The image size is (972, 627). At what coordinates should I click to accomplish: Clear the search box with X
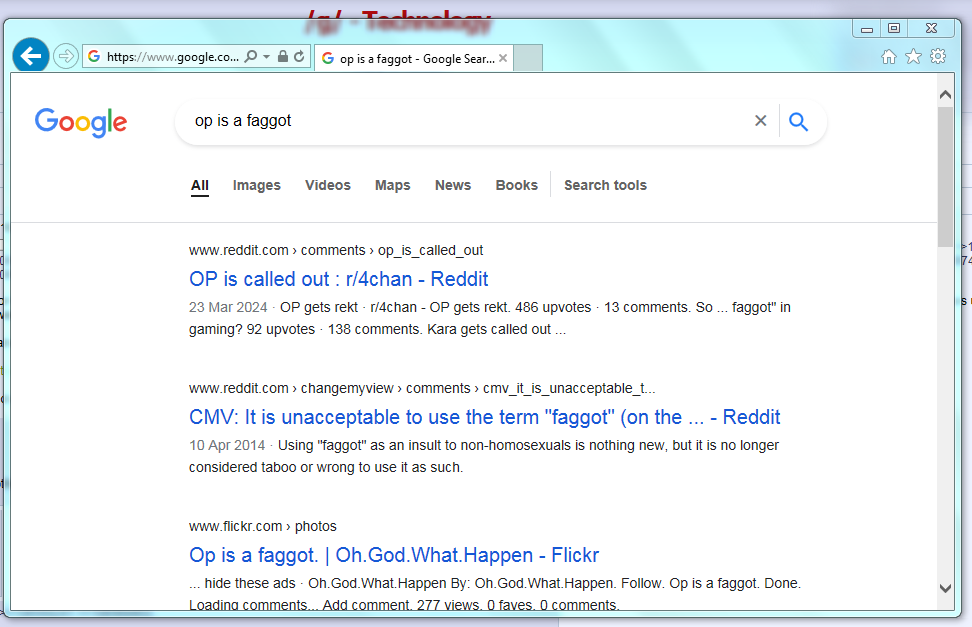(x=761, y=121)
